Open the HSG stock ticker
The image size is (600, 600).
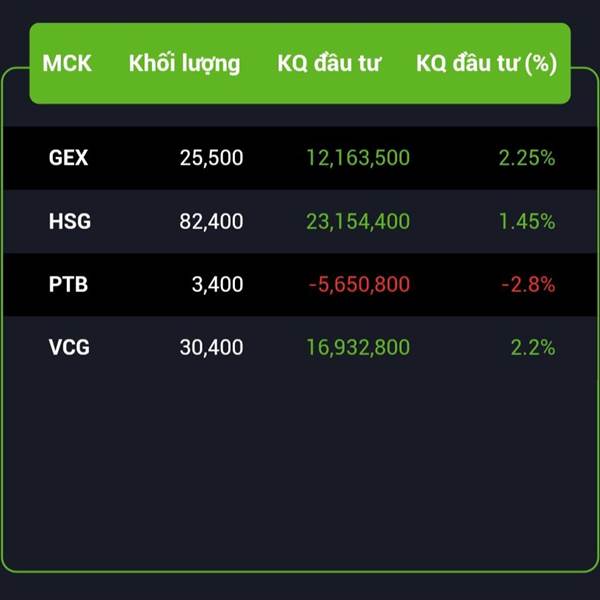point(70,221)
